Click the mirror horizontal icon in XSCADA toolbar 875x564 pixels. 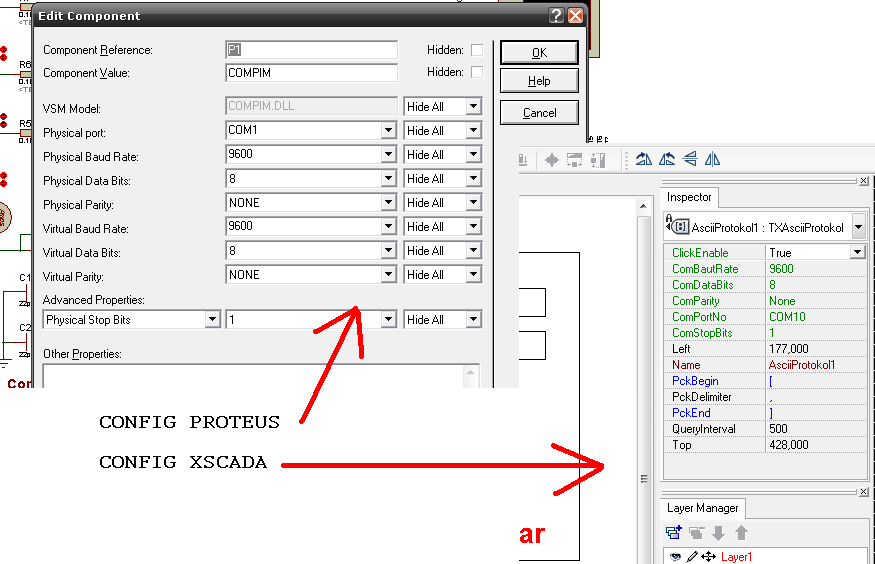tap(712, 160)
